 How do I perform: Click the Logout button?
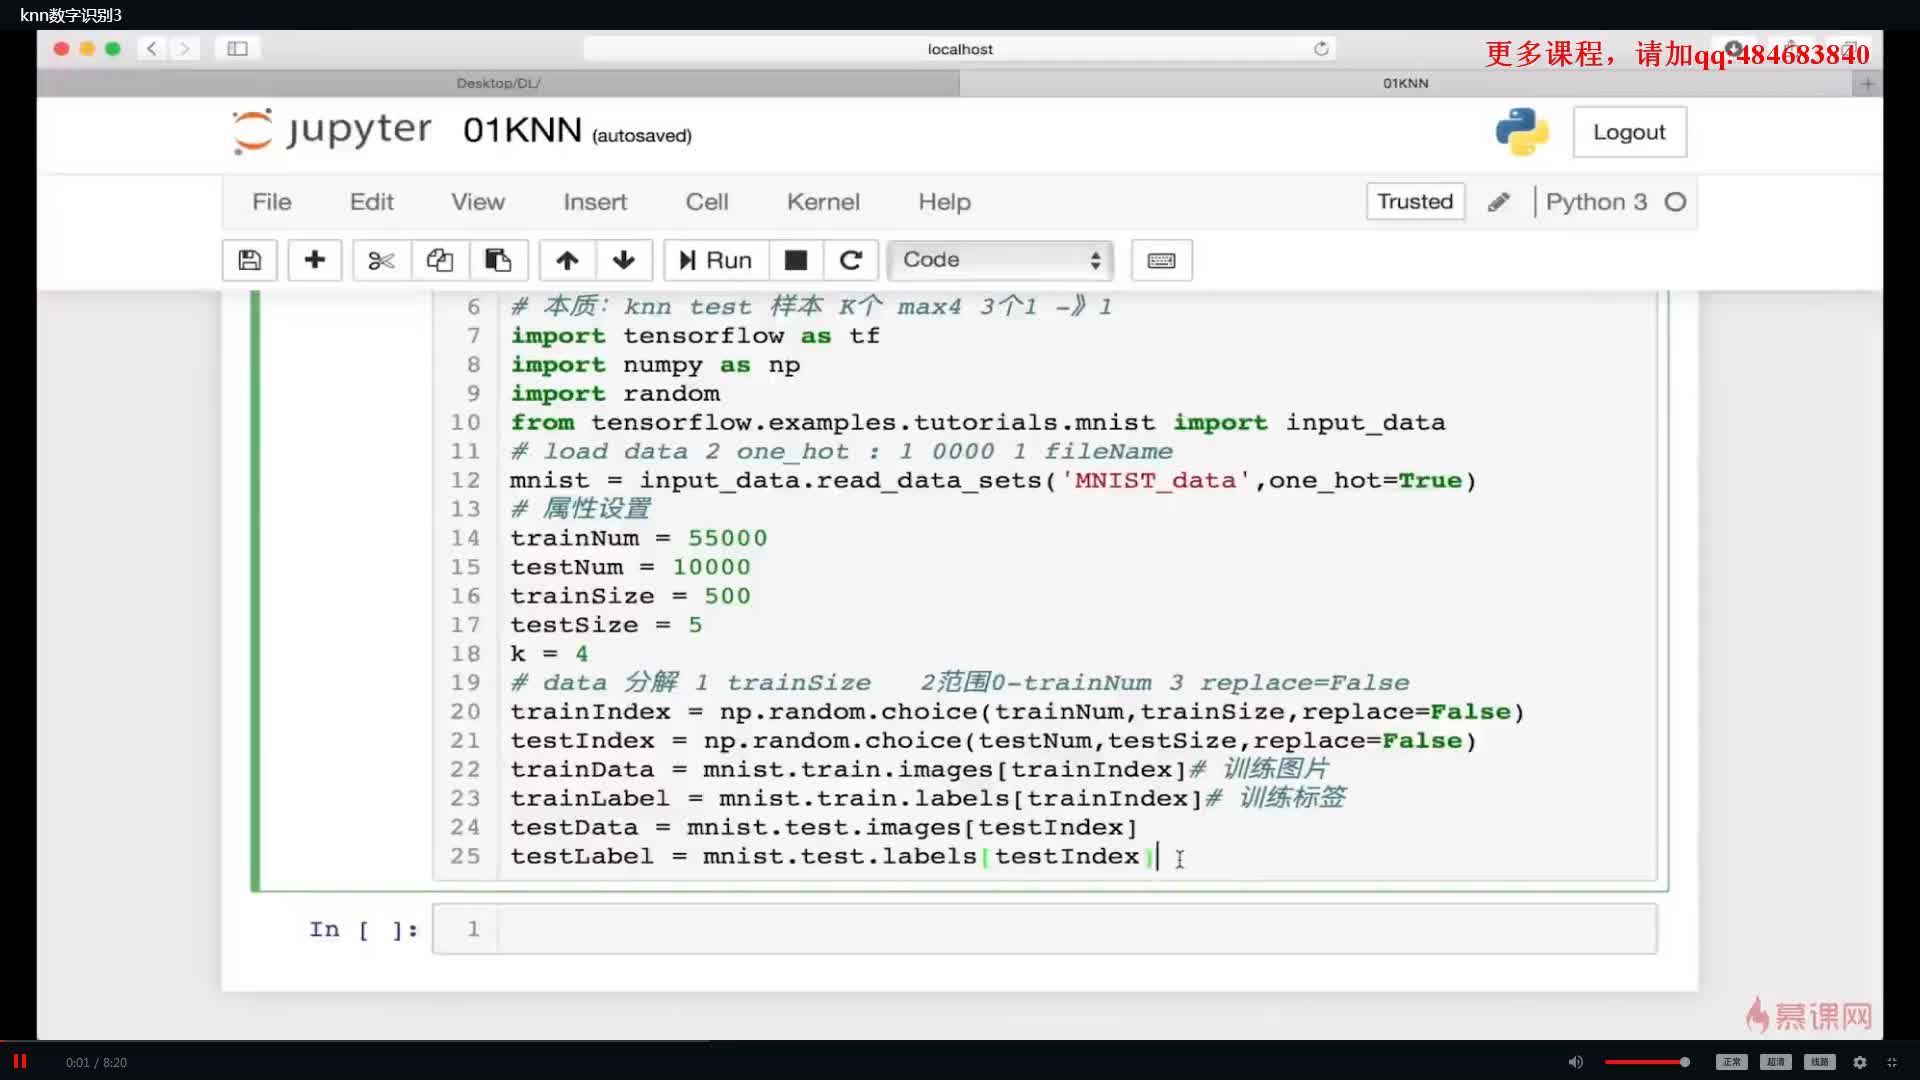[x=1631, y=132]
